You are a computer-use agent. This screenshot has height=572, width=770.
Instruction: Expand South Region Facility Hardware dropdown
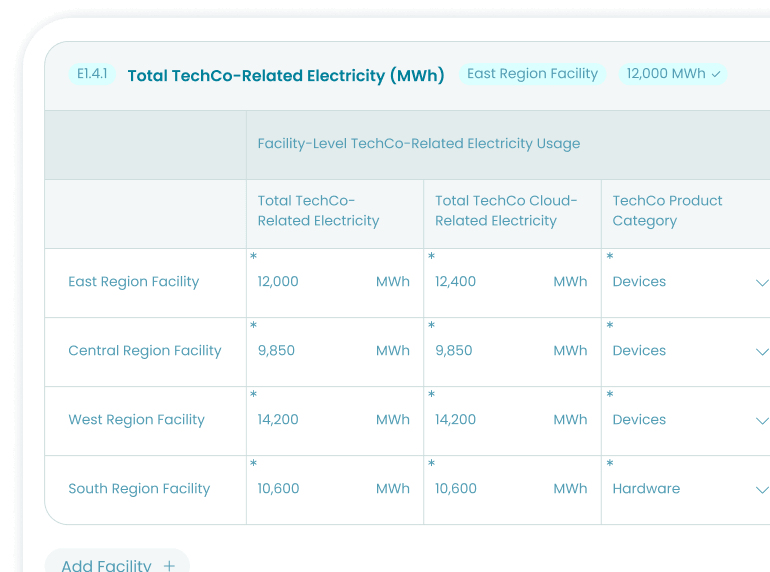762,490
